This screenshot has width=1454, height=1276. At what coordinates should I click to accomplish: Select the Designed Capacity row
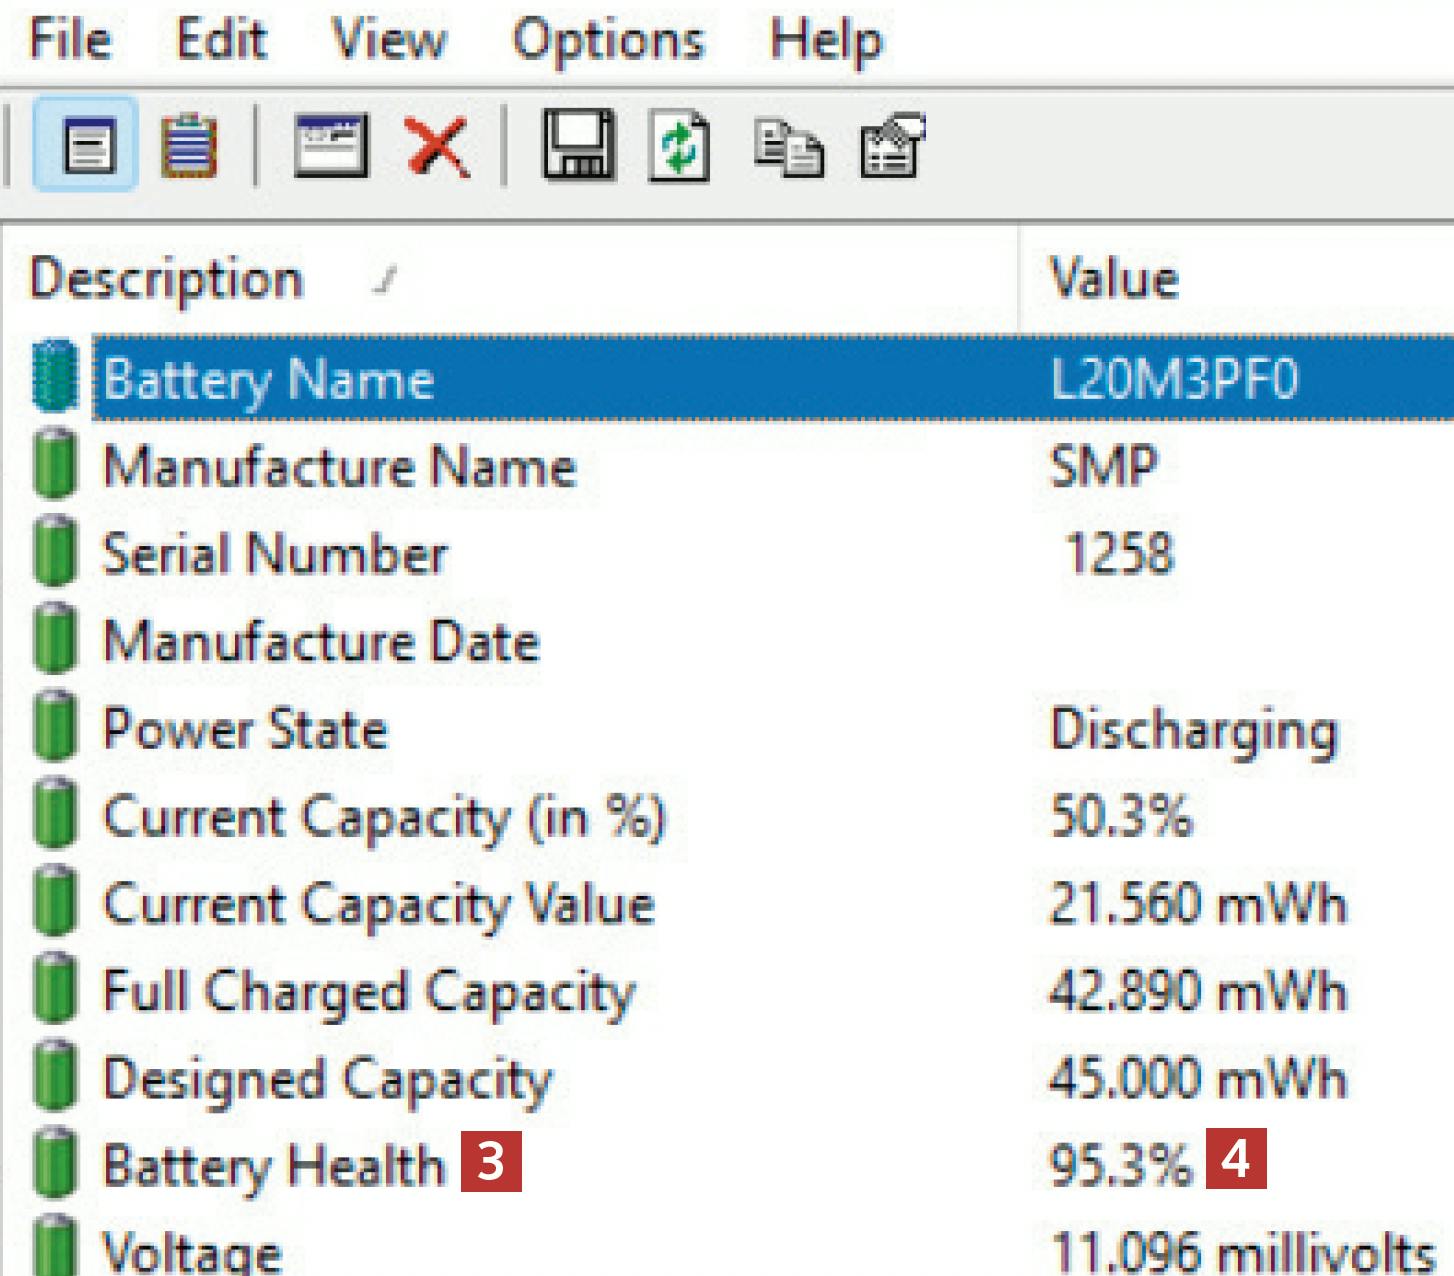[x=327, y=1080]
